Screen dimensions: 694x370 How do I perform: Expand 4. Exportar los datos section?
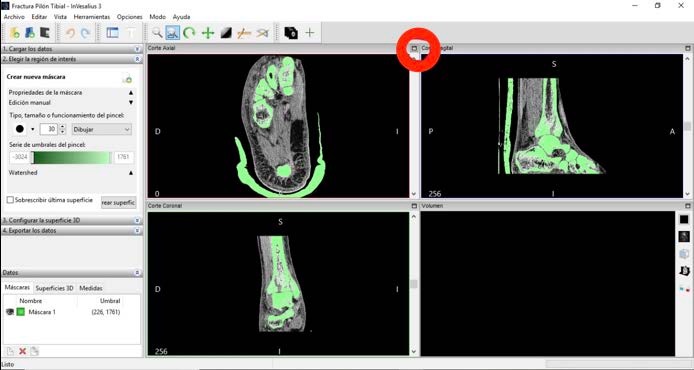pyautogui.click(x=137, y=231)
